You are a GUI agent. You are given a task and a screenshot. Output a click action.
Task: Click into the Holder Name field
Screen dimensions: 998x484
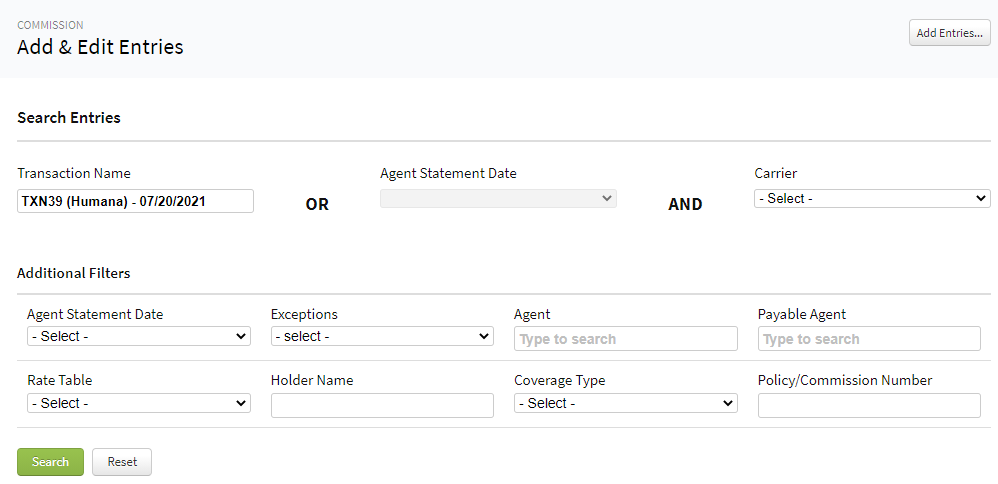382,405
